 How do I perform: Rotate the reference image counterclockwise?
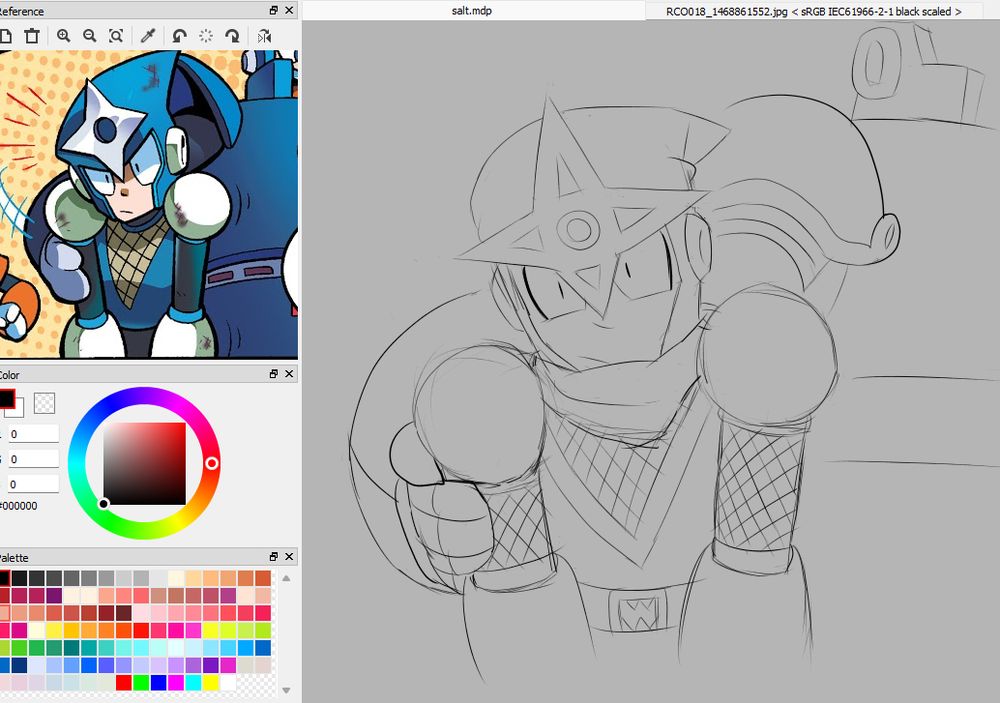(x=179, y=36)
